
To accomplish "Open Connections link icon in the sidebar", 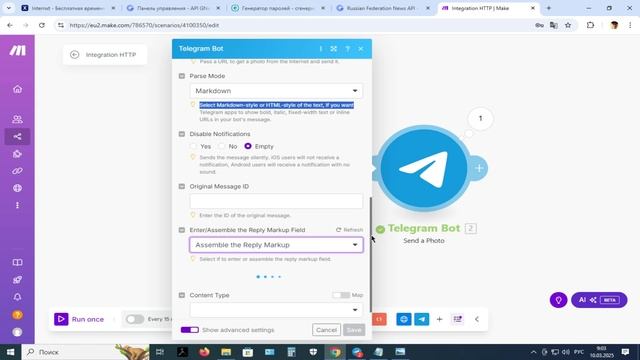I will pyautogui.click(x=17, y=171).
